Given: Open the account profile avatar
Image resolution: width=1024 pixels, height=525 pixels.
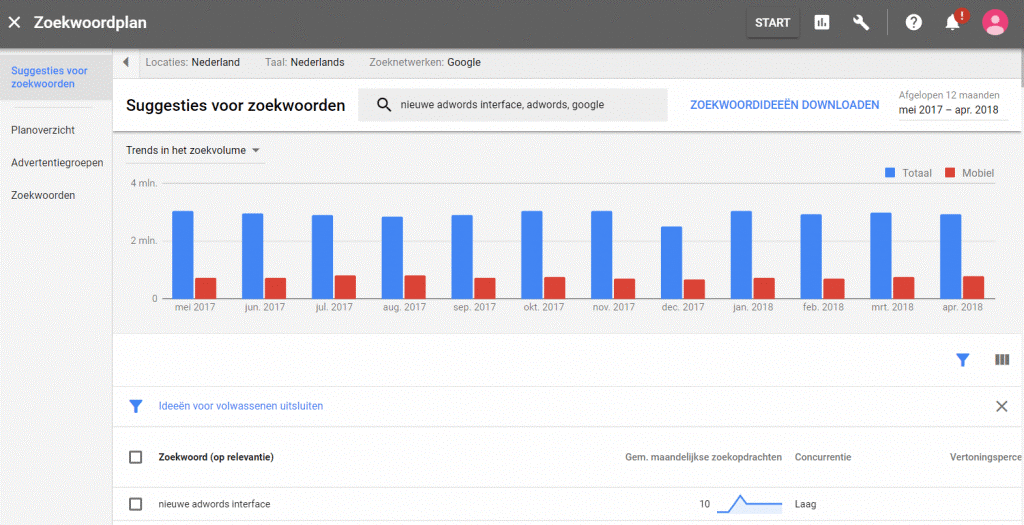Looking at the screenshot, I should tap(995, 22).
